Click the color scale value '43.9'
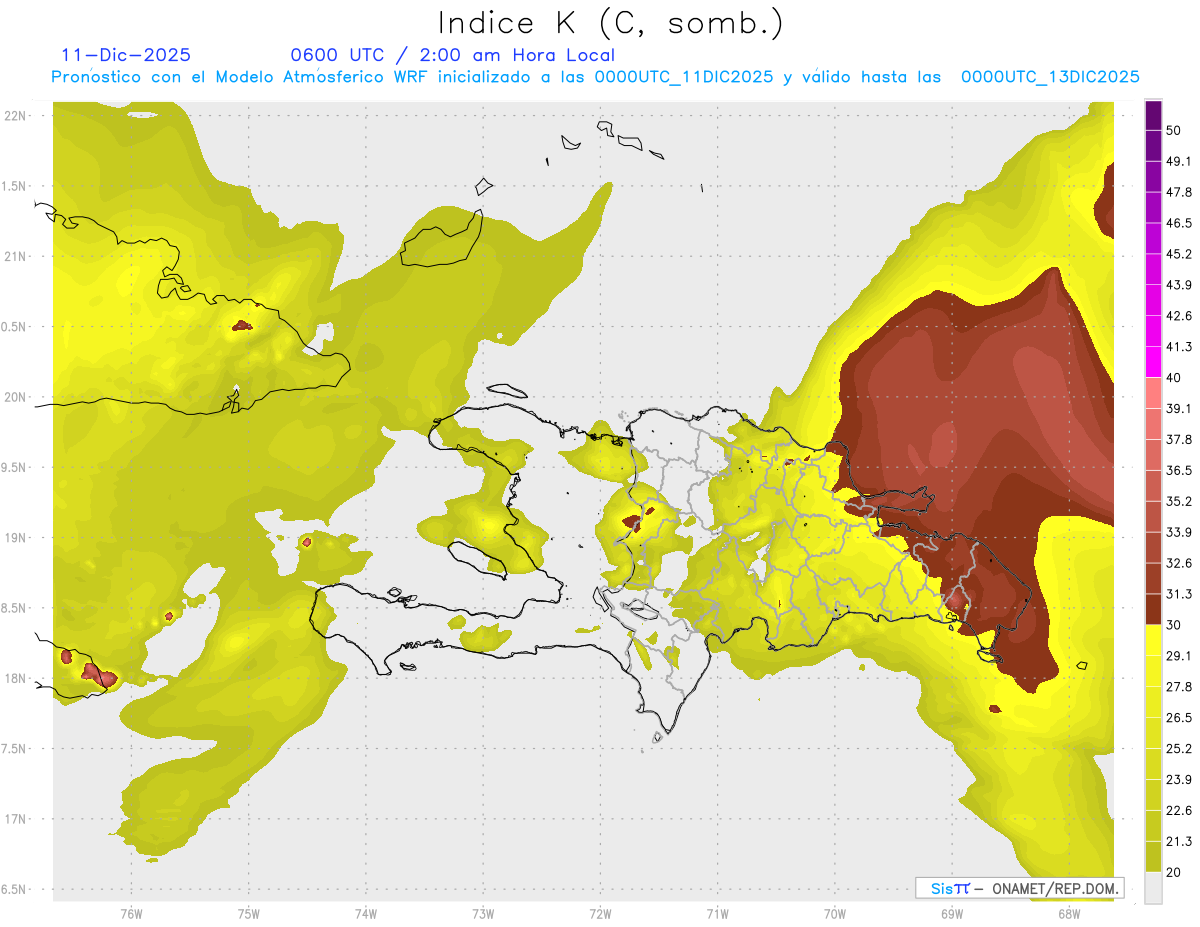The height and width of the screenshot is (927, 1200). pyautogui.click(x=1179, y=285)
